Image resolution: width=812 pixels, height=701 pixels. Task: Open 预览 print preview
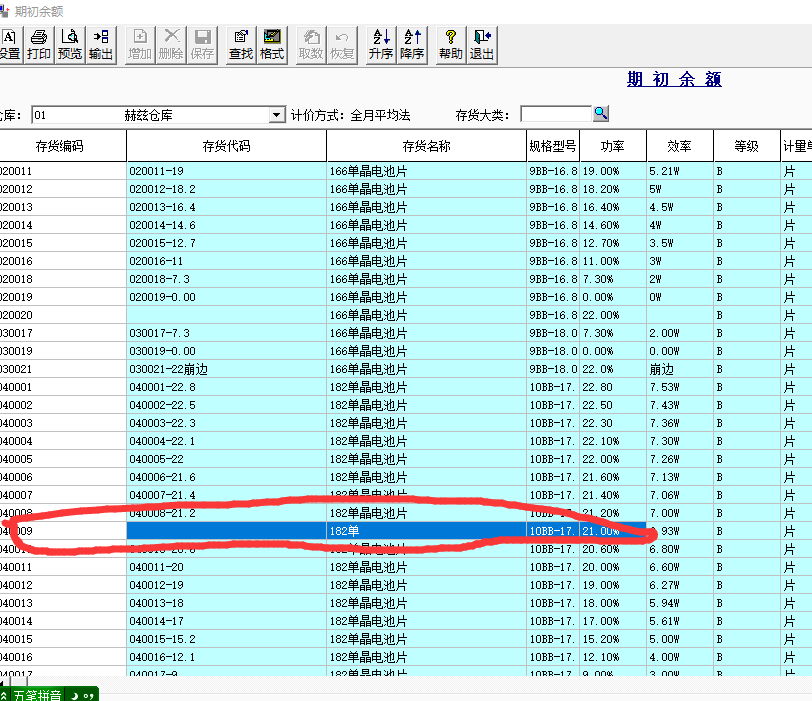(x=70, y=45)
